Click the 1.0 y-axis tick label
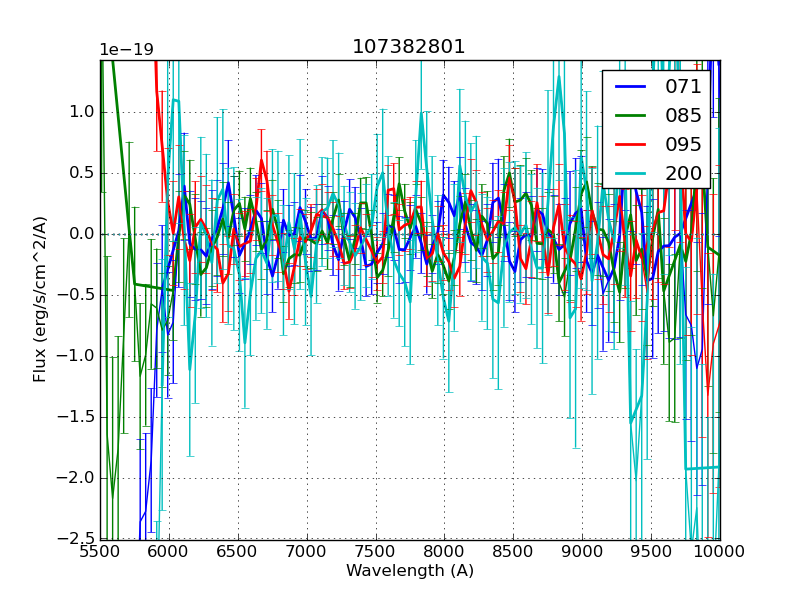 click(80, 112)
